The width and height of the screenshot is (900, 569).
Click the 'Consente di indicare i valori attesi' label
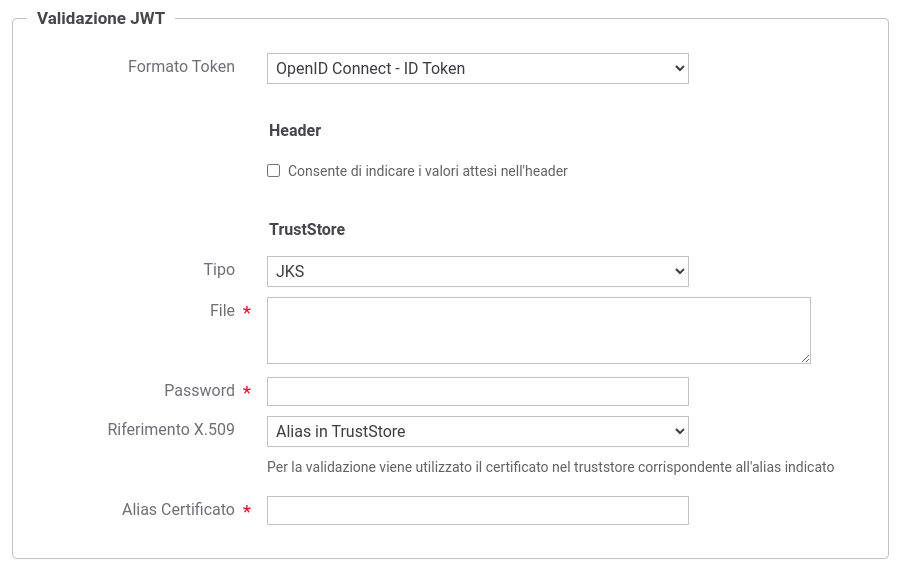pyautogui.click(x=428, y=171)
